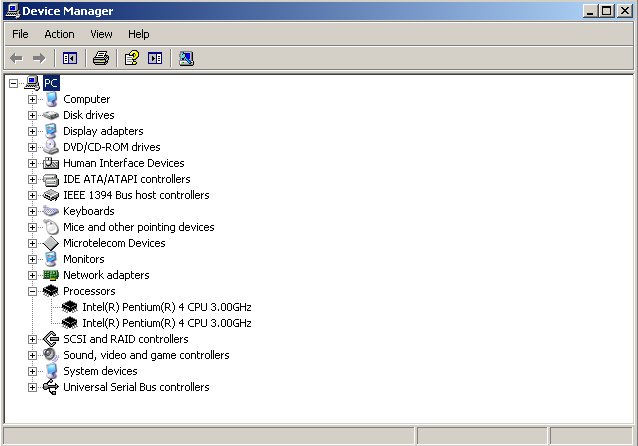The height and width of the screenshot is (446, 638).
Task: Expand the DVD/CD-ROM drives node
Action: (x=32, y=147)
